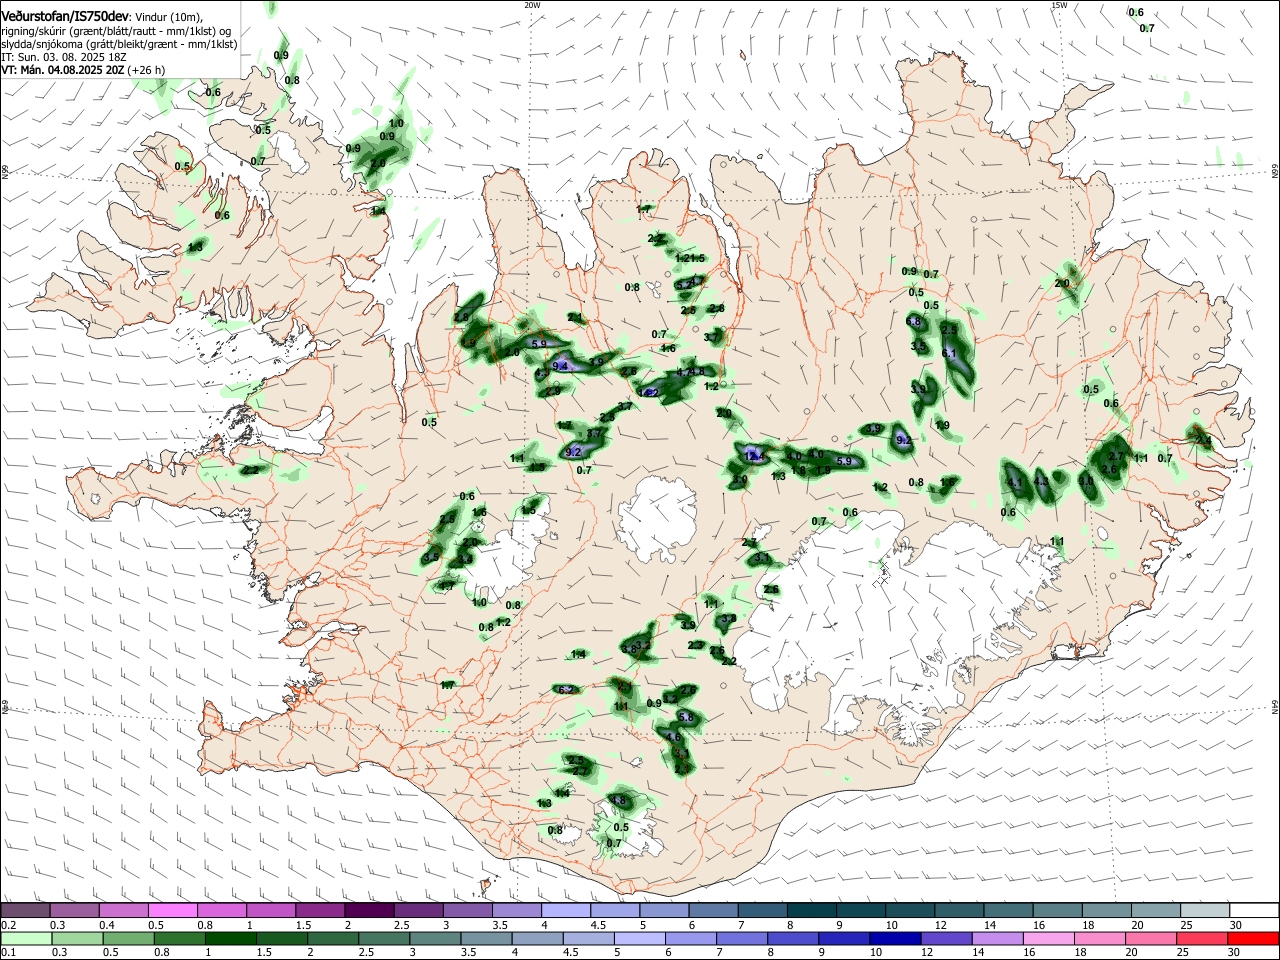Pick rain scale swatch between 0.1 and 0.3
This screenshot has width=1280, height=960.
25,939
